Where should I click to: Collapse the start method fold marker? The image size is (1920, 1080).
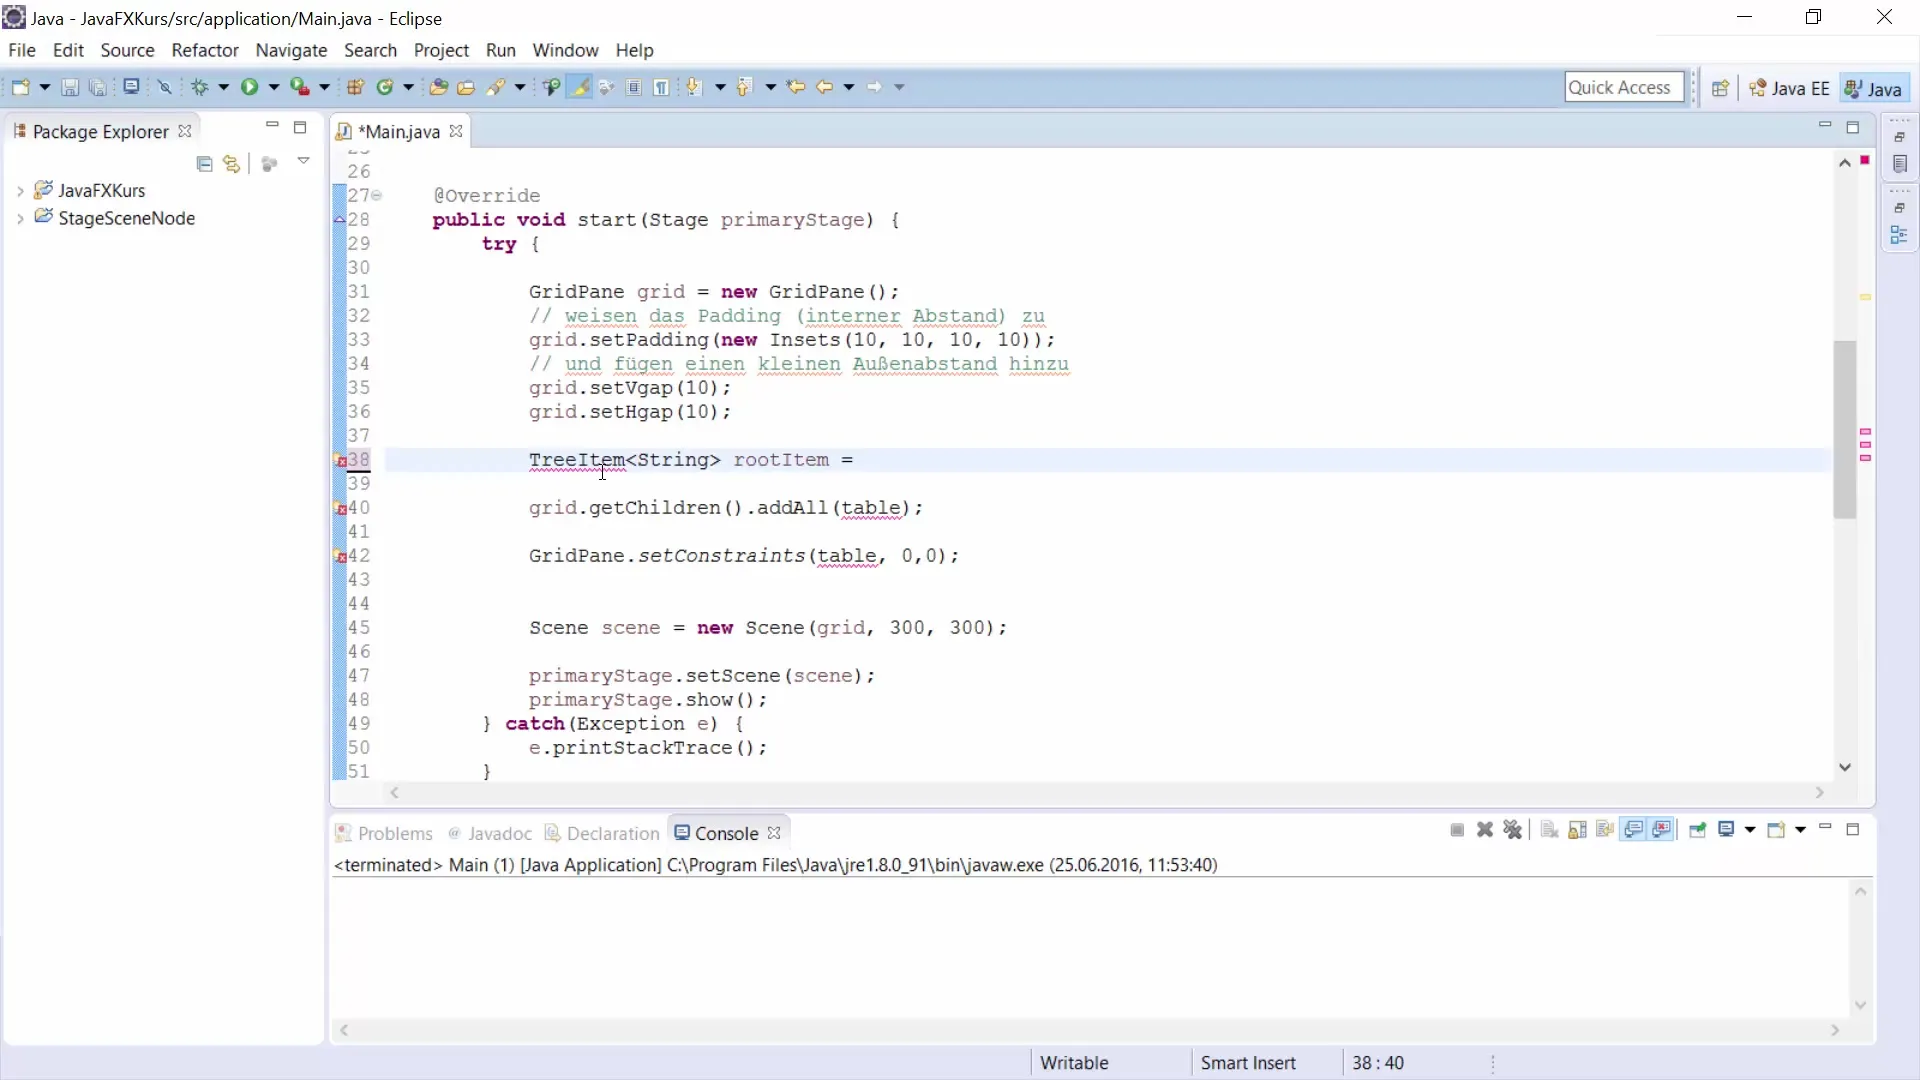pyautogui.click(x=377, y=195)
